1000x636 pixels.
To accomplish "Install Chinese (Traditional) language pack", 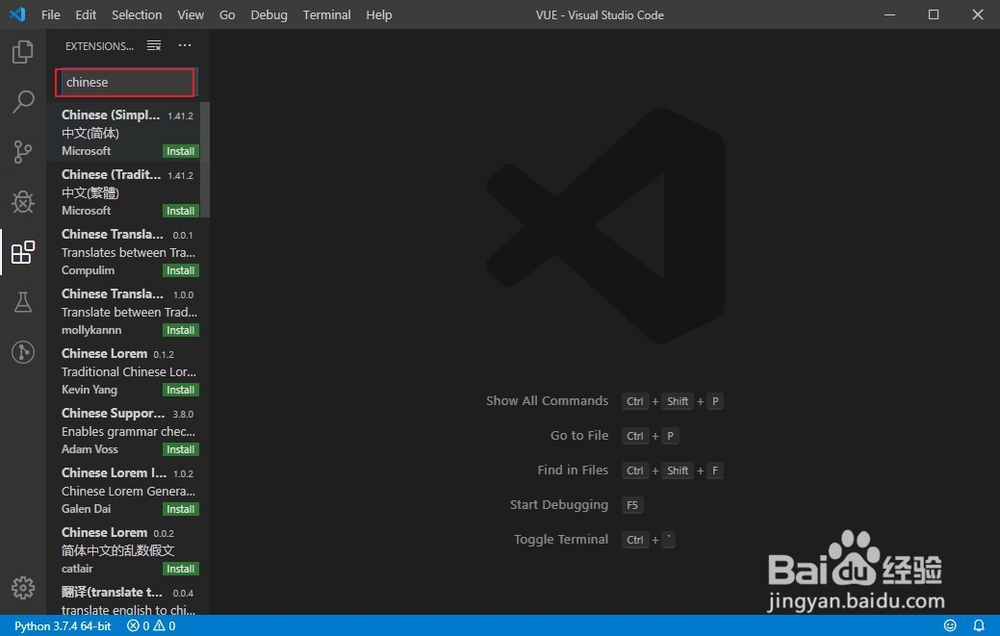I will point(180,211).
